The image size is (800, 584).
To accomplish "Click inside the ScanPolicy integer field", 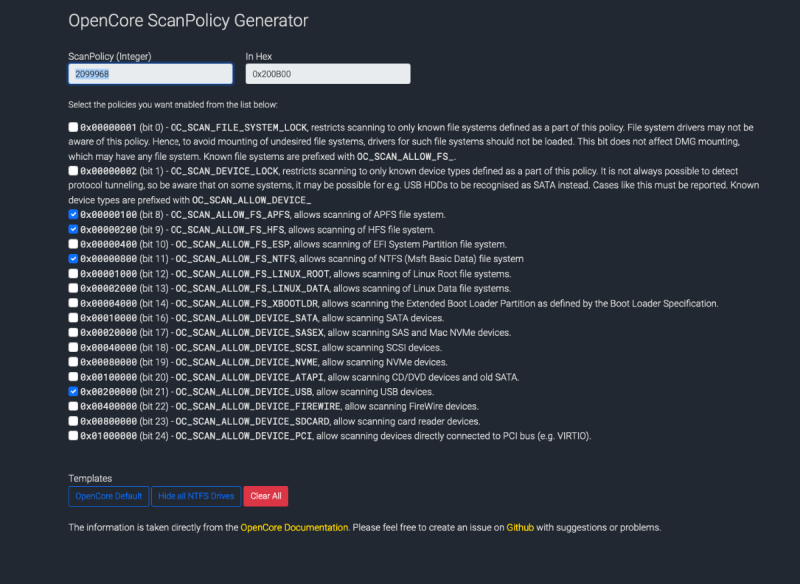I will coord(148,73).
